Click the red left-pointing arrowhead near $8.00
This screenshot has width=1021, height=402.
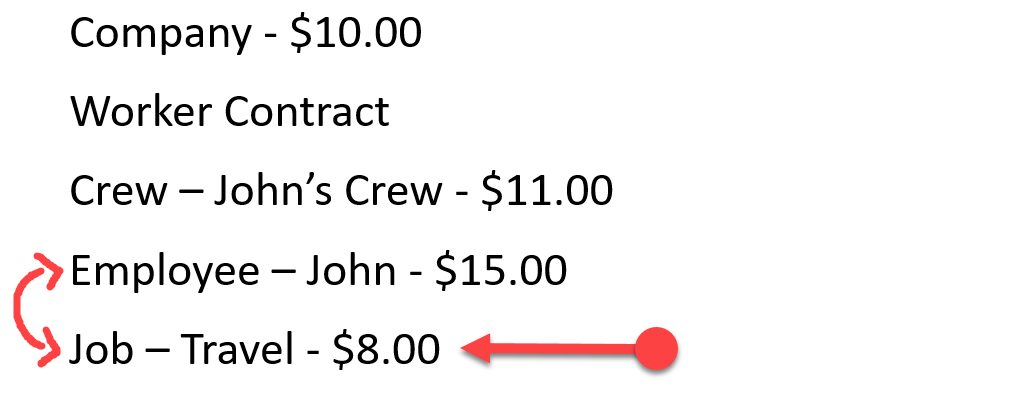(x=475, y=349)
